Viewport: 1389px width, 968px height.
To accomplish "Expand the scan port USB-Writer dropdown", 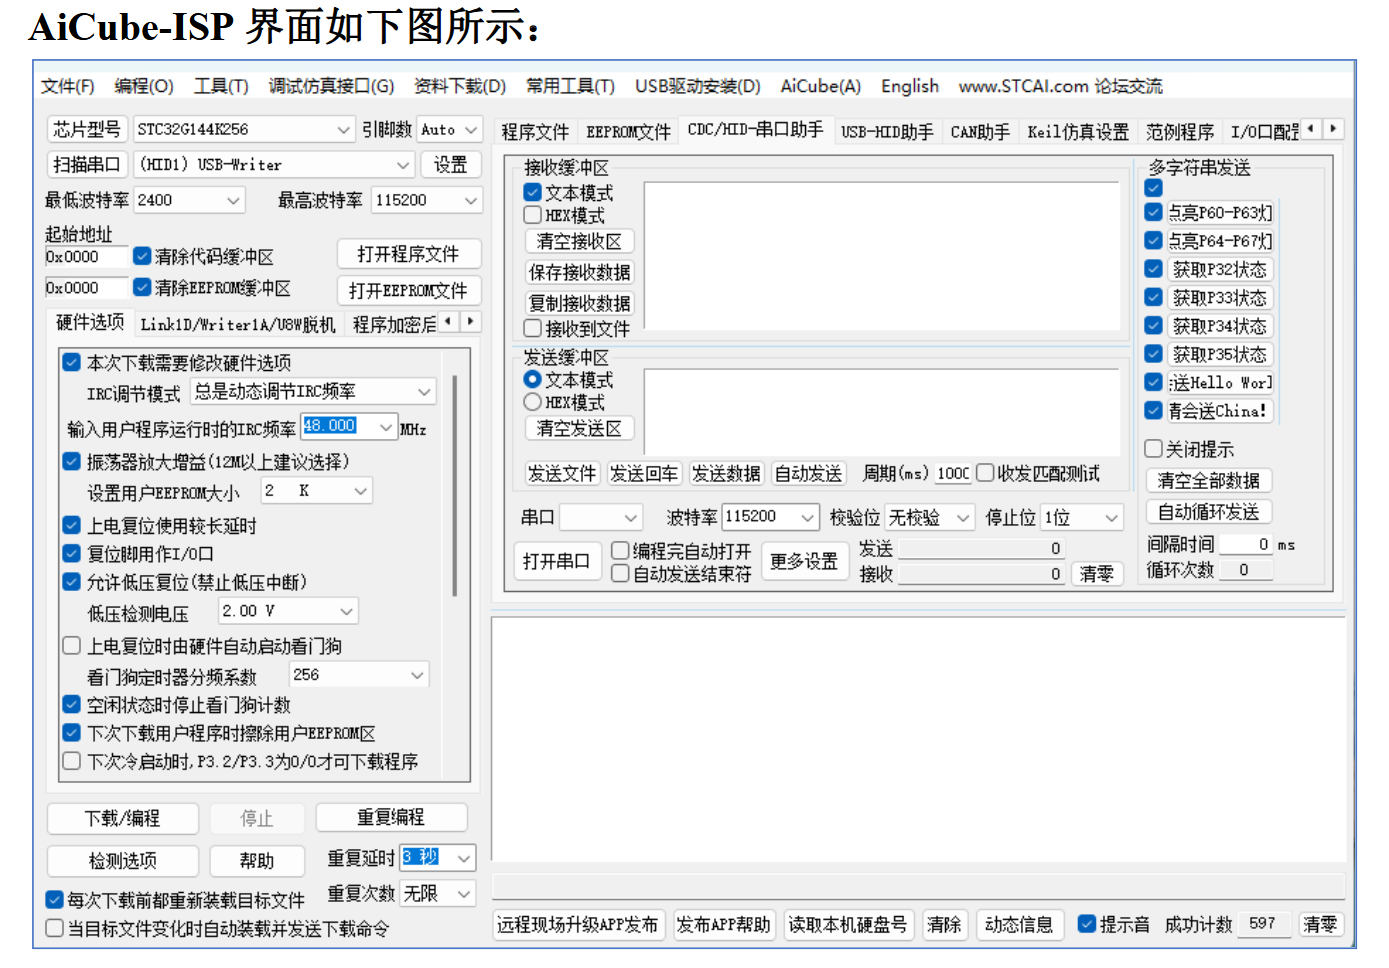I will [x=402, y=165].
